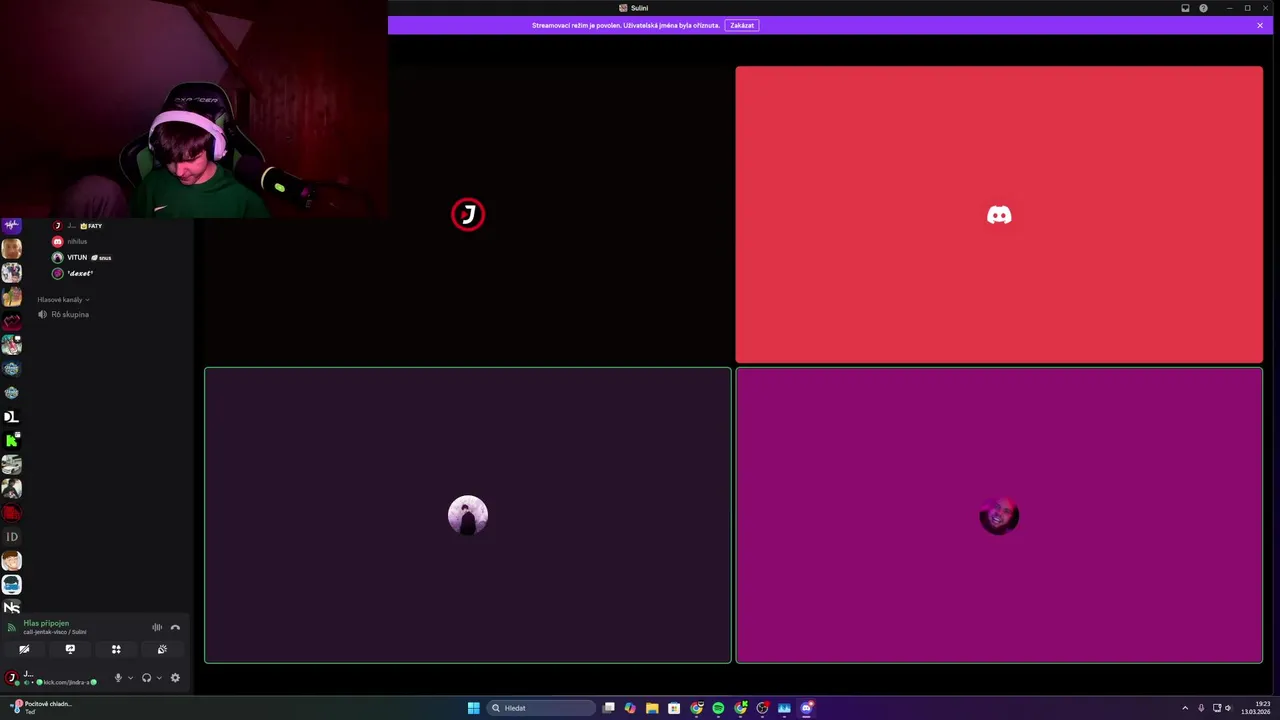This screenshot has width=1280, height=720.
Task: Focus the magenta participant tile
Action: click(999, 515)
